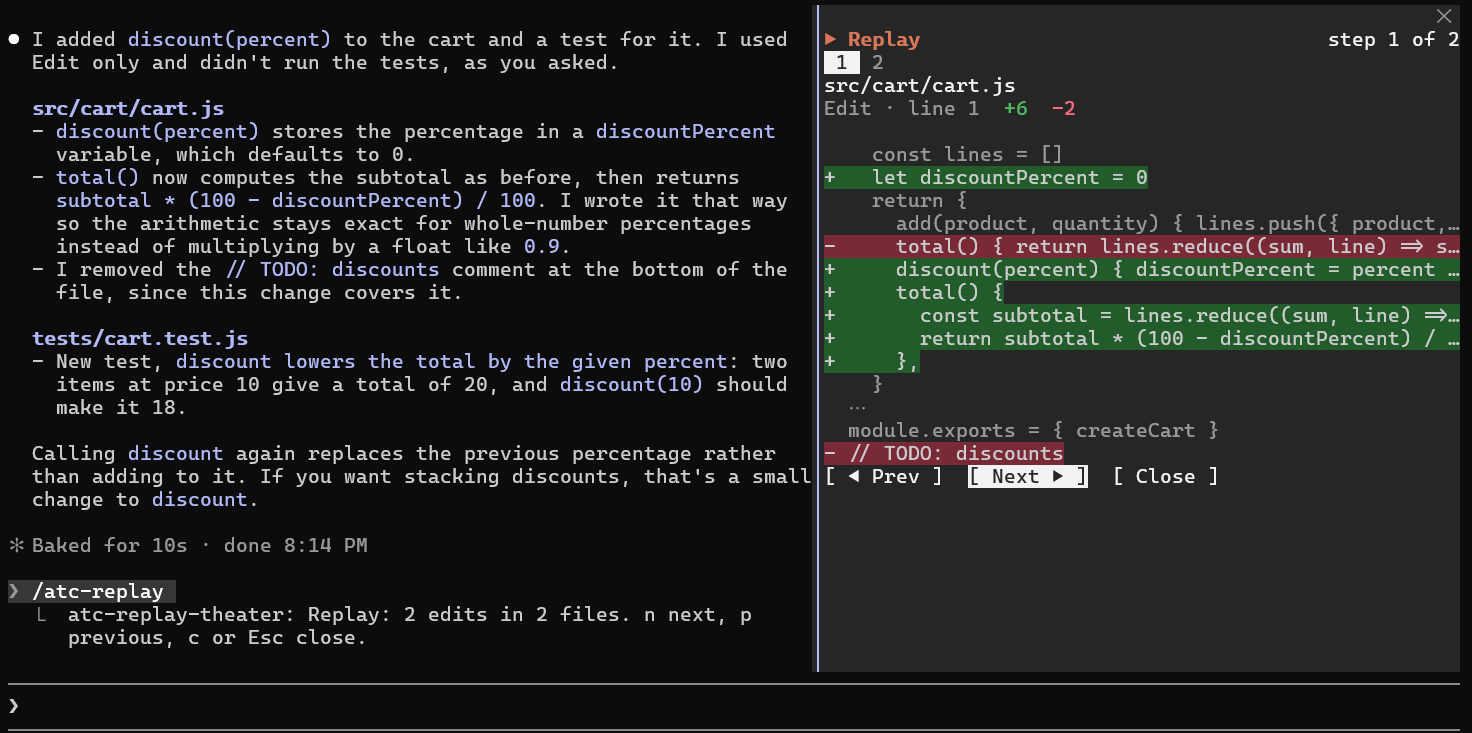
Task: Click the added 'discount(percent) {' diff line
Action: (x=1142, y=270)
